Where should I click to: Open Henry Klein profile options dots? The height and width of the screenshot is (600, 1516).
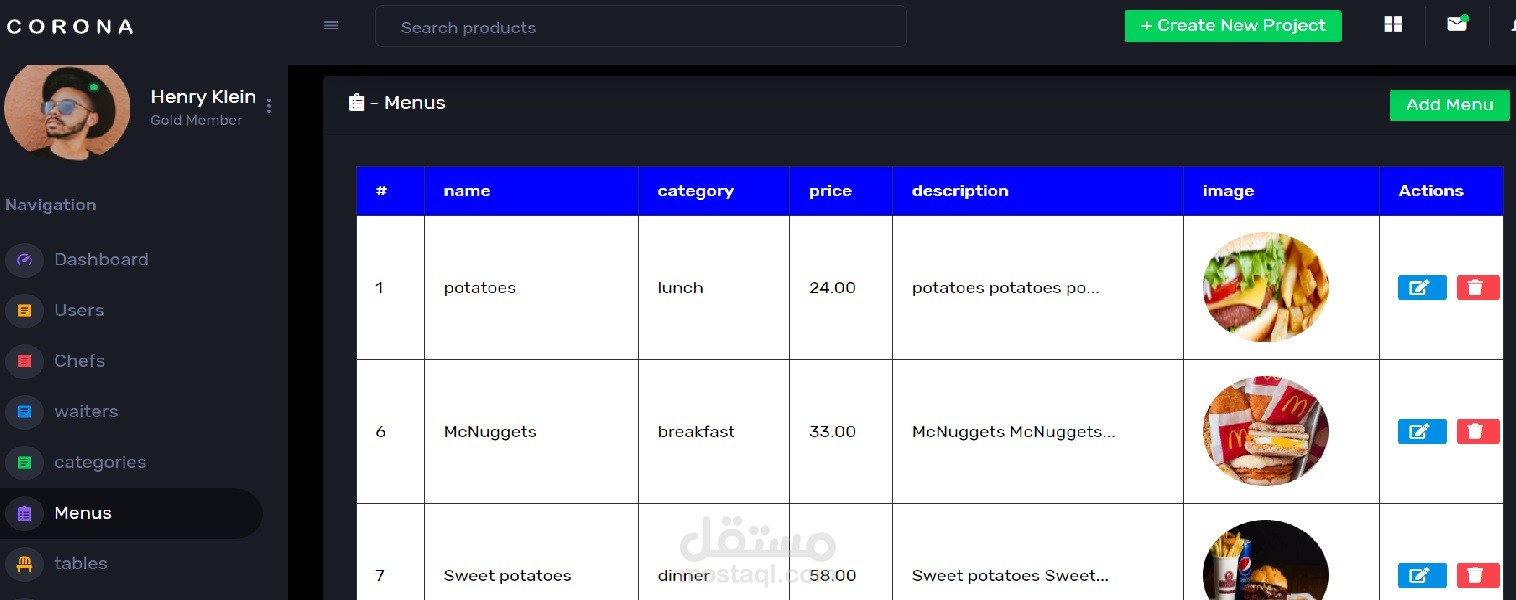(x=269, y=106)
